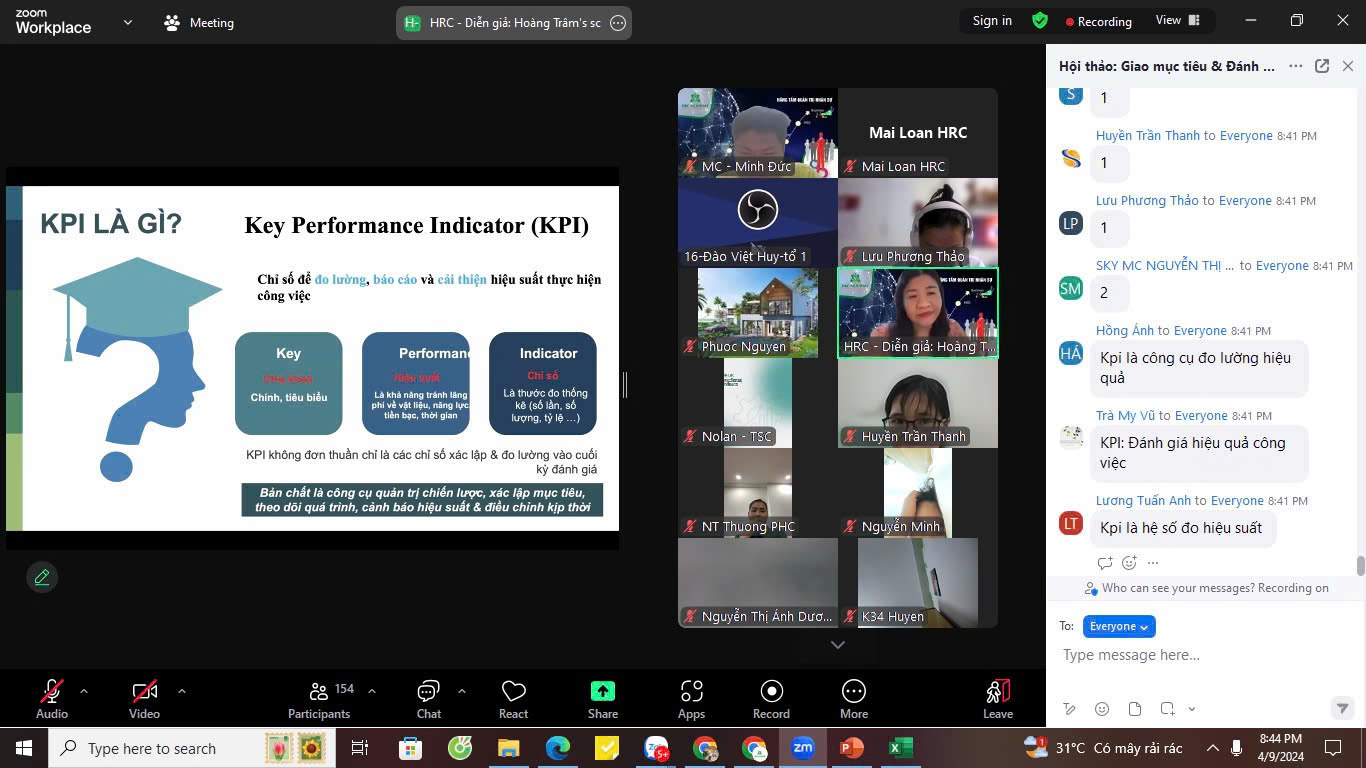1366x768 pixels.
Task: Open Microsoft Edge from taskbar
Action: click(x=557, y=748)
